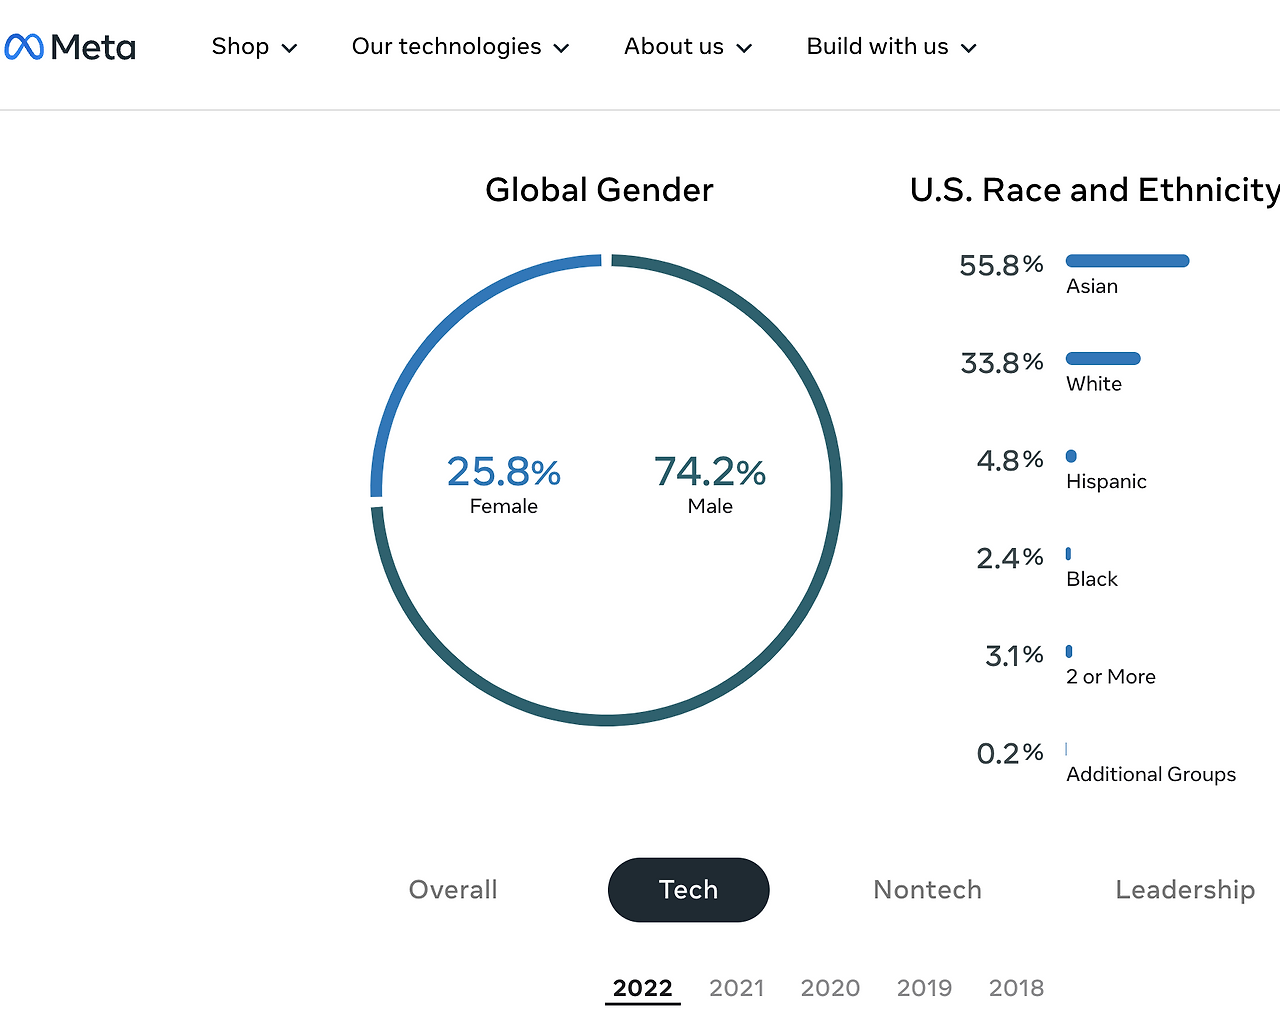Open the About us menu
Image resolution: width=1280 pixels, height=1023 pixels.
click(x=688, y=47)
